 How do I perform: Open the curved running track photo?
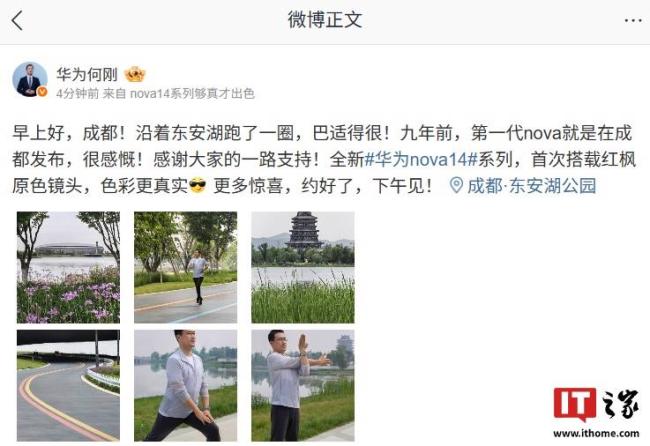point(68,385)
